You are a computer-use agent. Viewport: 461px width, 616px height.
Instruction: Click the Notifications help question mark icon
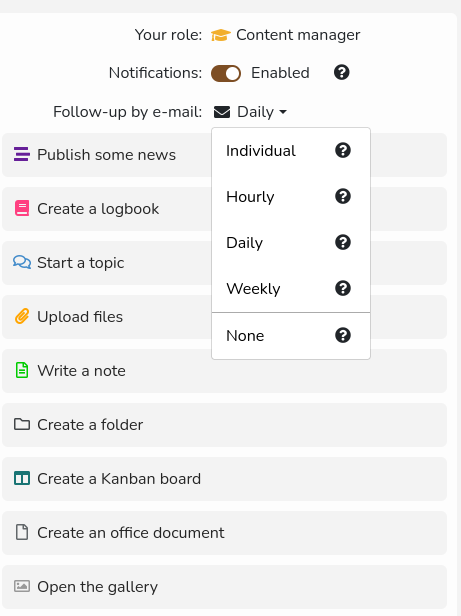pyautogui.click(x=342, y=72)
